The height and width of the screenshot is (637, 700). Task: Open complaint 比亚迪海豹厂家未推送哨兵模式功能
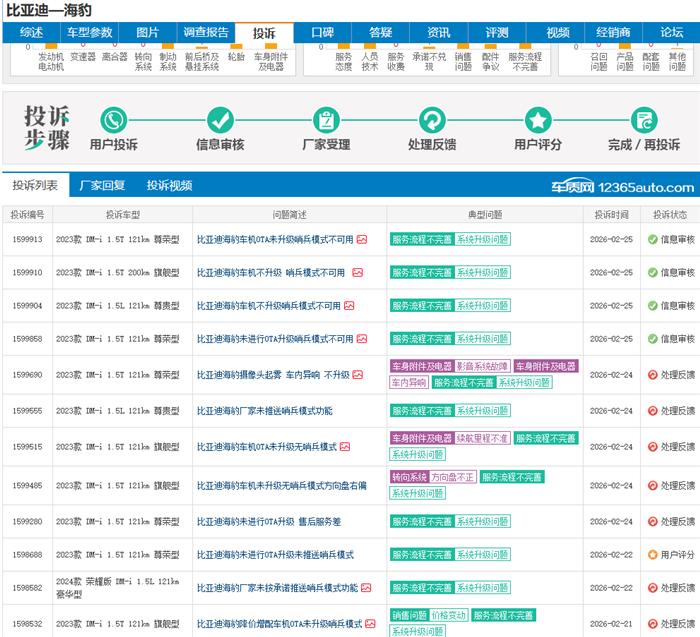tap(265, 411)
